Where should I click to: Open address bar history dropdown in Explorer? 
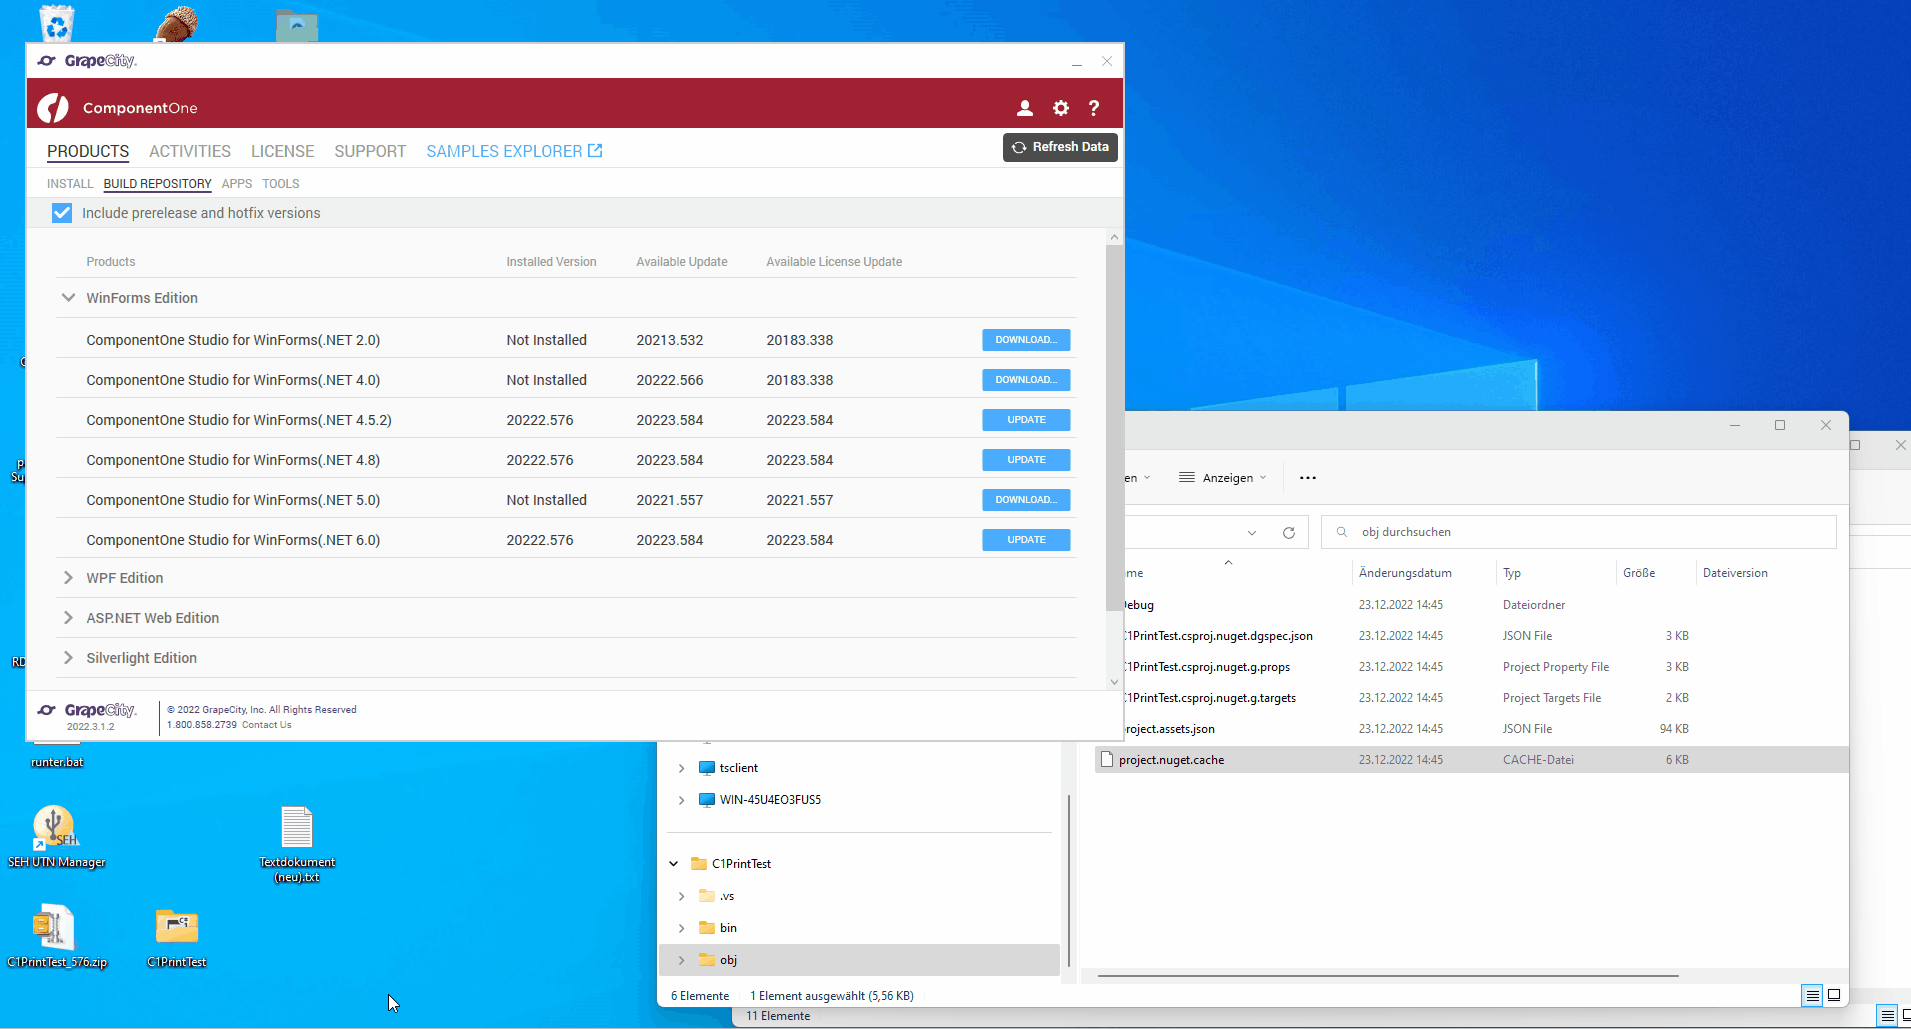1252,532
